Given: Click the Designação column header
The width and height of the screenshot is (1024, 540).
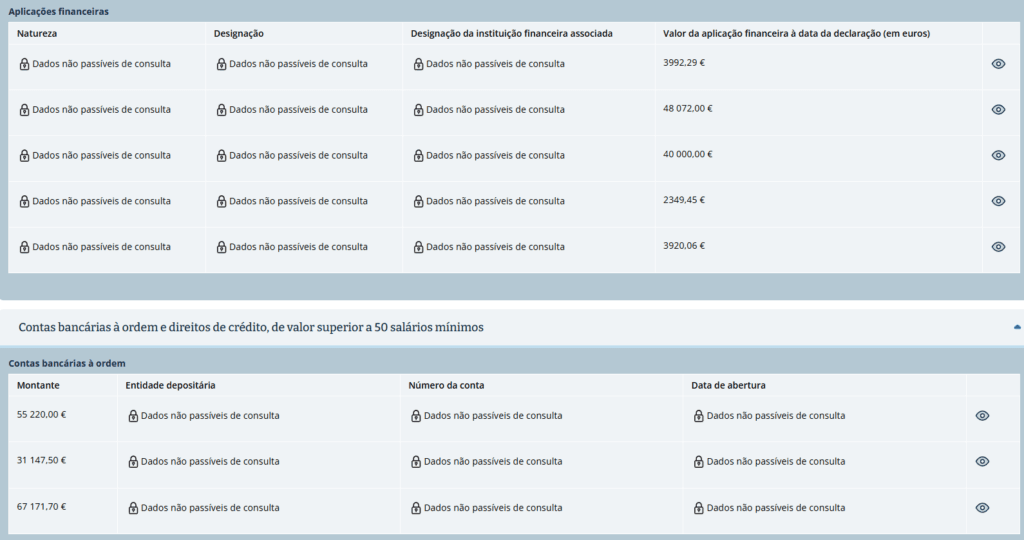Looking at the screenshot, I should tap(238, 33).
